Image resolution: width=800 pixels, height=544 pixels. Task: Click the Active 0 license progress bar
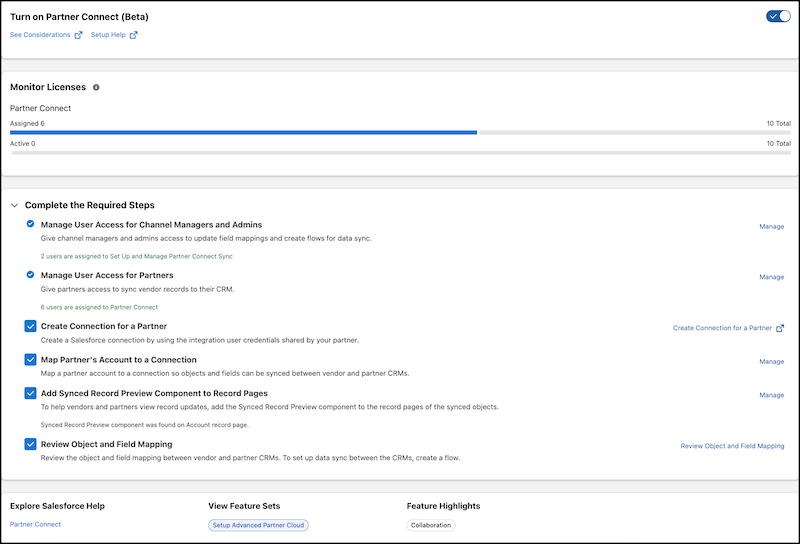tap(400, 153)
